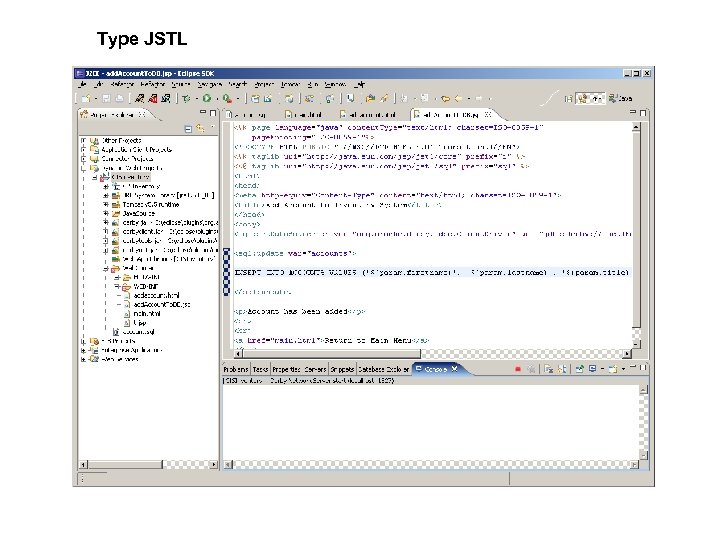This screenshot has height=540, width=720.
Task: Expand the META-INF folder node
Action: (117, 277)
